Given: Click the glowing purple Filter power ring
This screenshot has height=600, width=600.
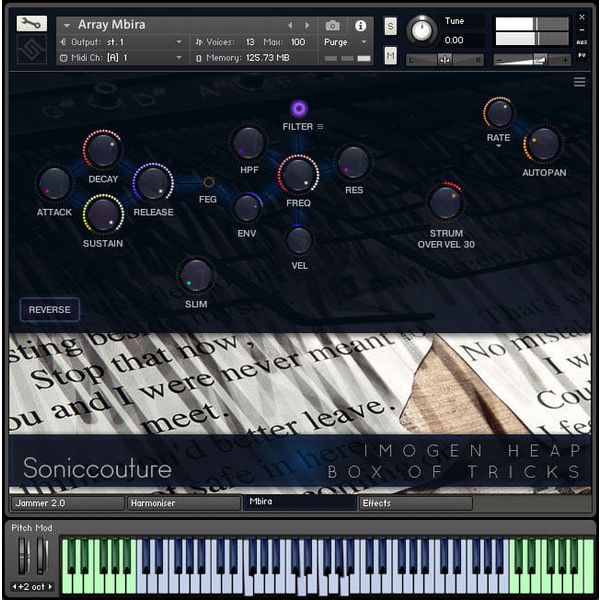Looking at the screenshot, I should pyautogui.click(x=299, y=109).
